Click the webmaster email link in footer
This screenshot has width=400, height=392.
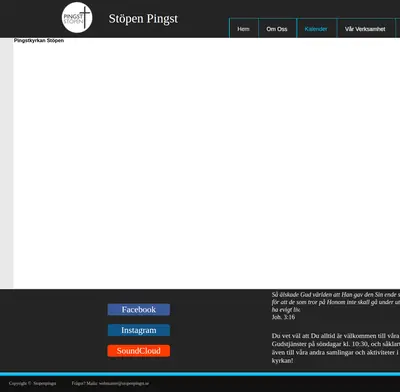click(x=124, y=383)
